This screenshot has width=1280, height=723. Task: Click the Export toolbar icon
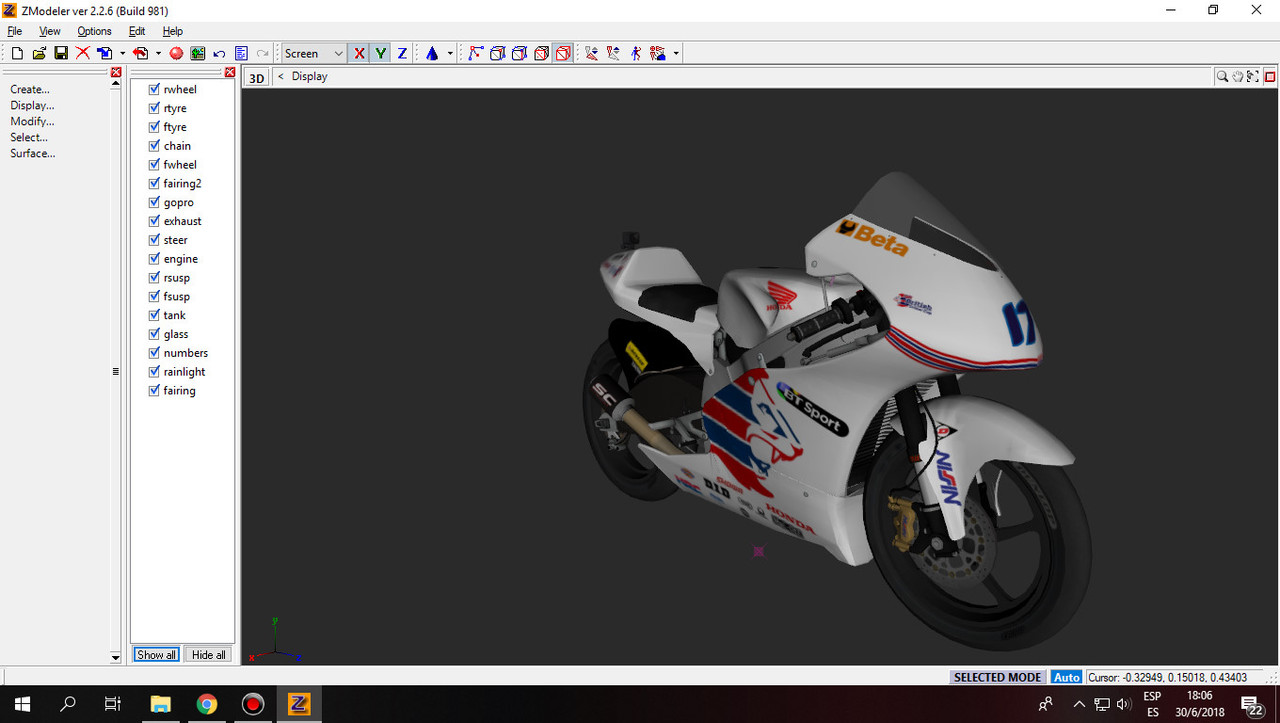click(140, 53)
